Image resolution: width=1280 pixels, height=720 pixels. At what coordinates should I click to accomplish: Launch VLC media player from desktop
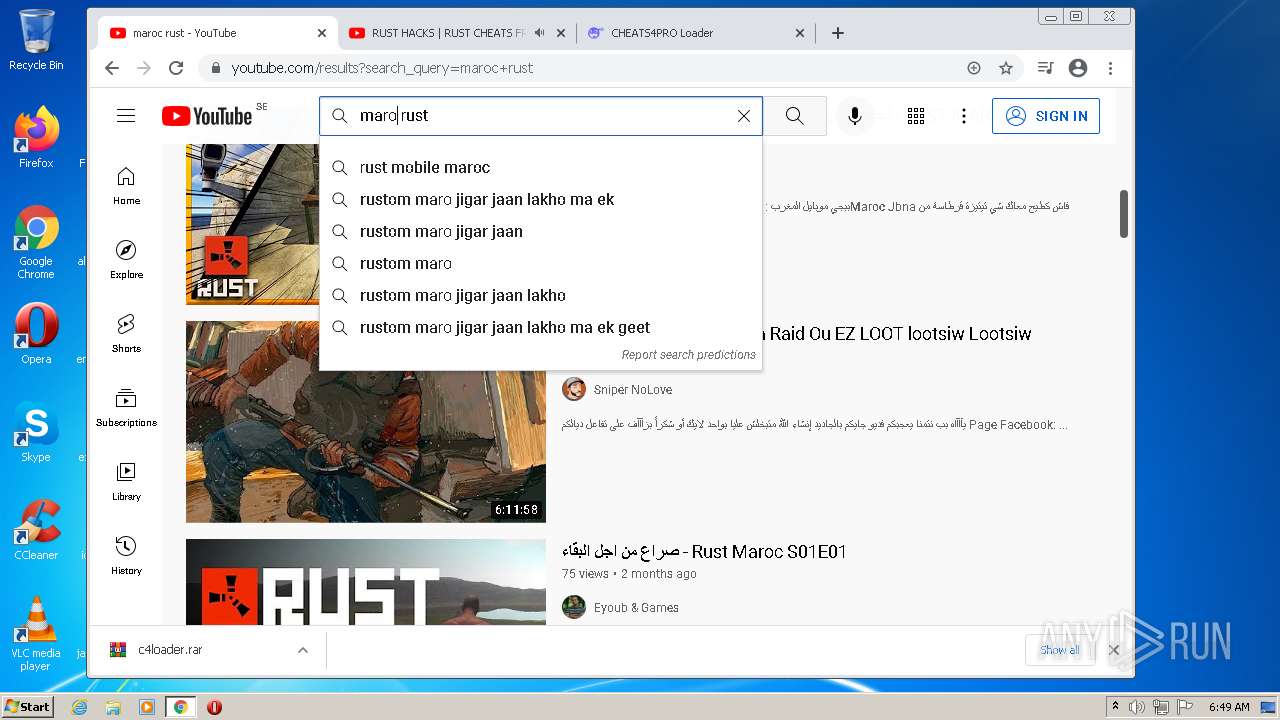tap(36, 634)
